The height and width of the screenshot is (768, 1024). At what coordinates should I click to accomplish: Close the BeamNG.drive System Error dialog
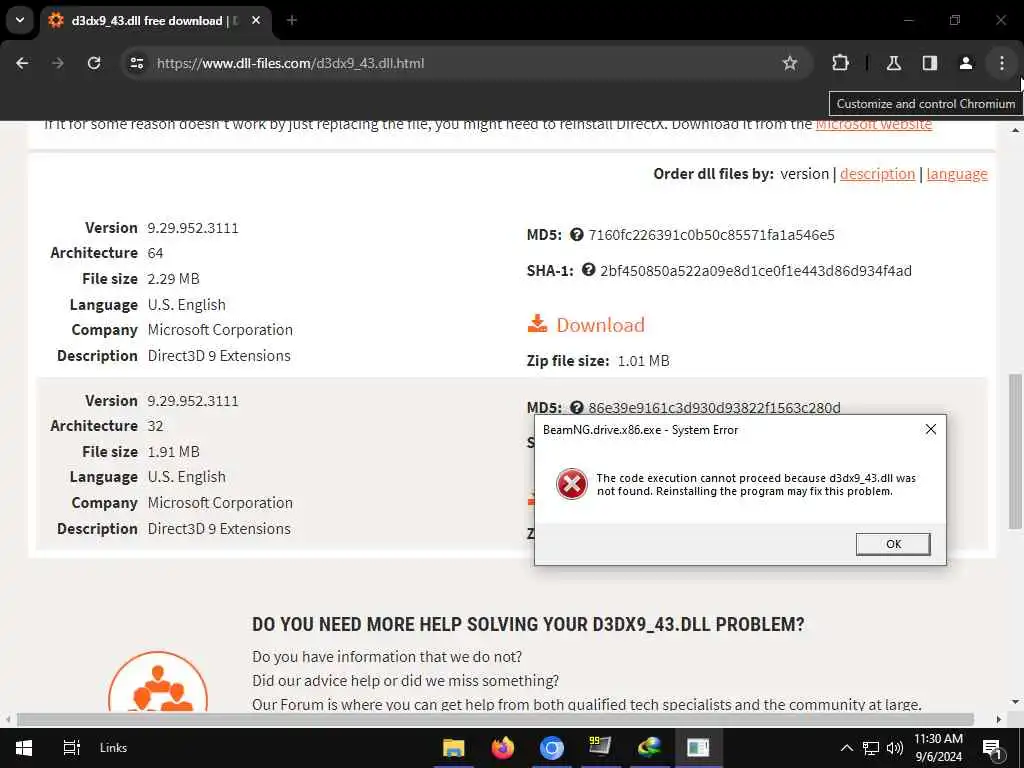pos(931,429)
